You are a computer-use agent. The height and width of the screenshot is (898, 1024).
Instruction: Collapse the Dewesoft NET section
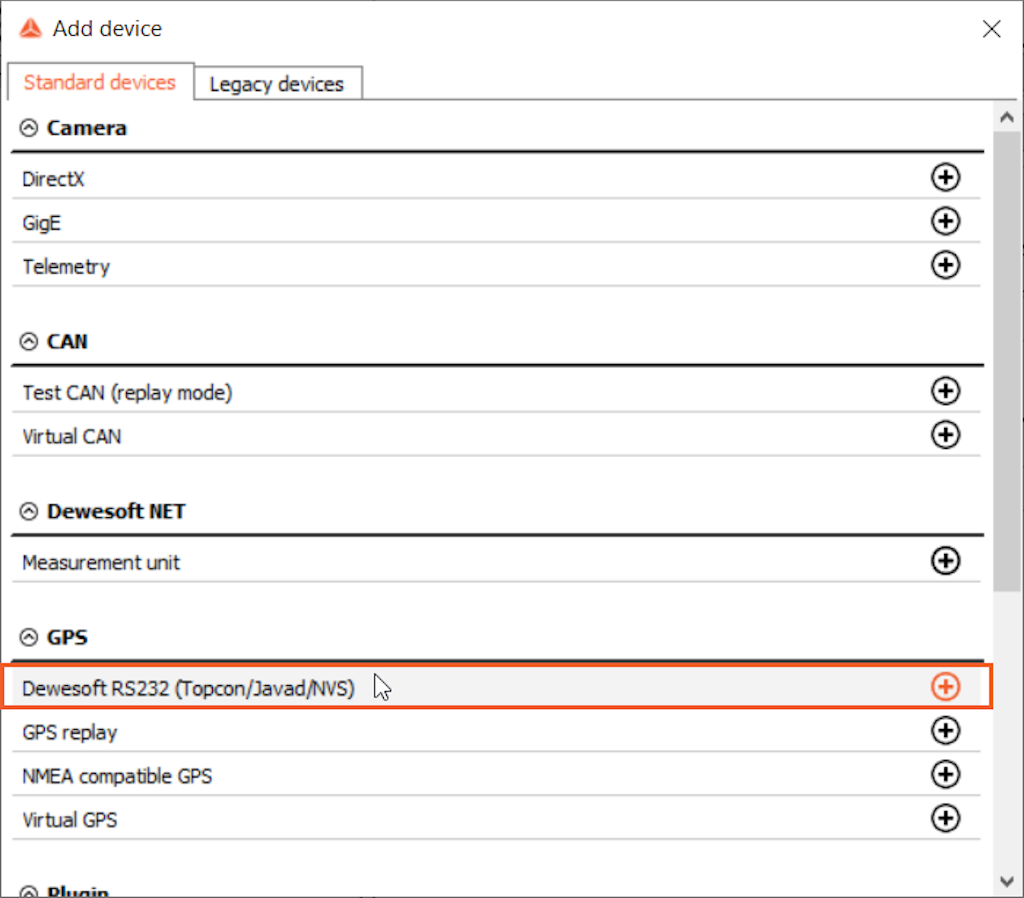click(29, 511)
